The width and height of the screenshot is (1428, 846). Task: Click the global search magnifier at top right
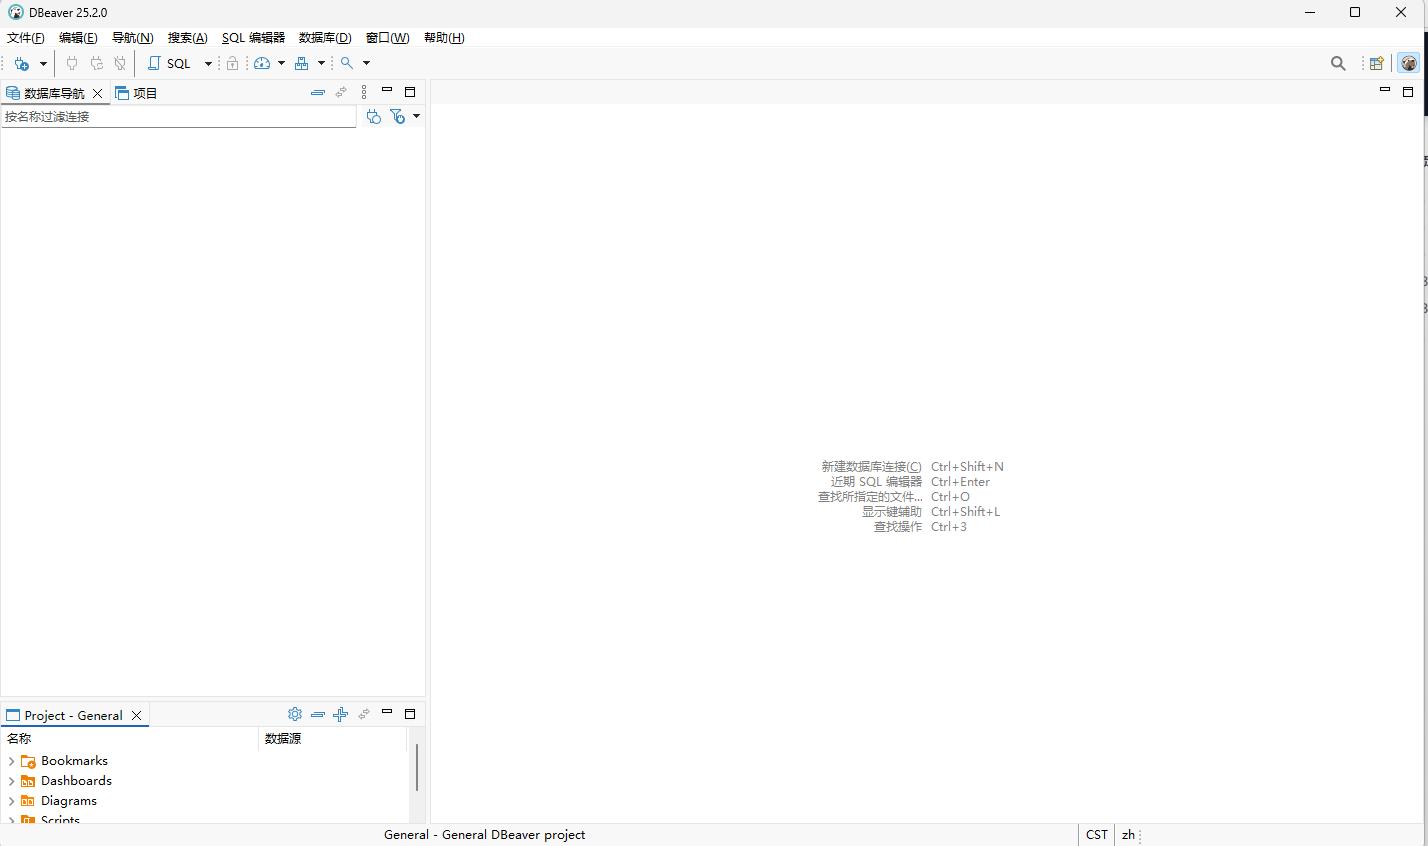[x=1338, y=63]
